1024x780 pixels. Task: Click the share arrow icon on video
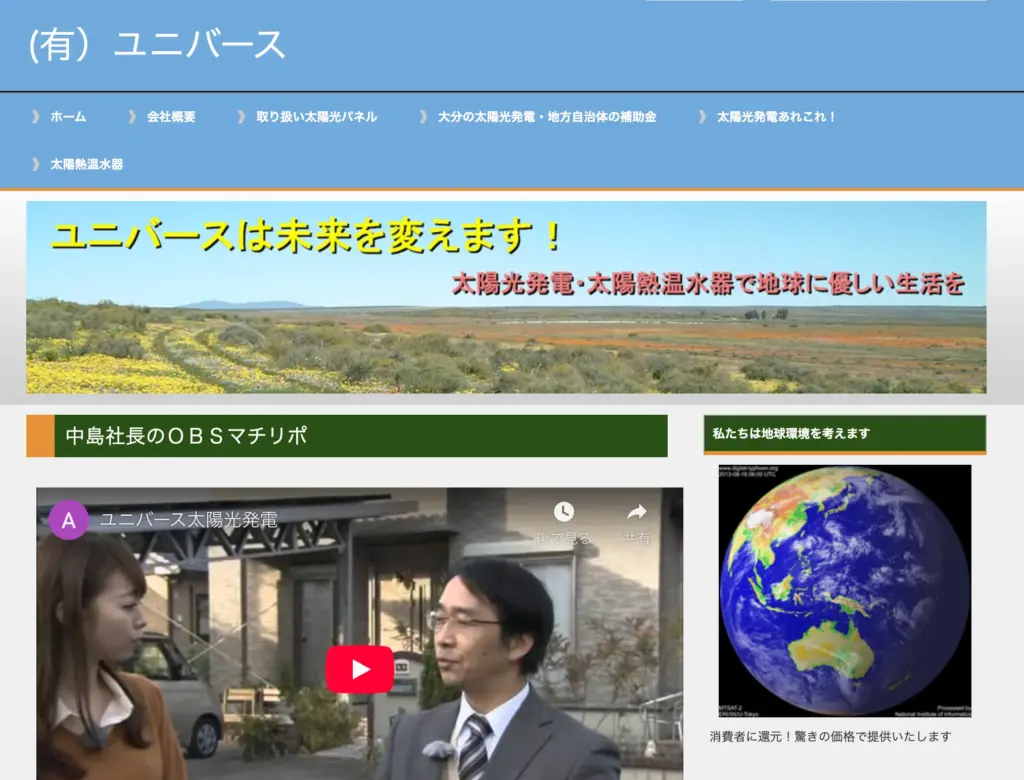(637, 512)
